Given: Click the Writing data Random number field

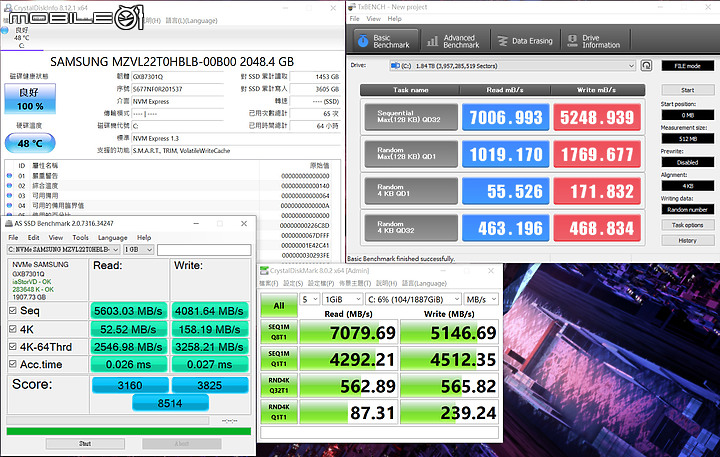Looking at the screenshot, I should click(687, 209).
